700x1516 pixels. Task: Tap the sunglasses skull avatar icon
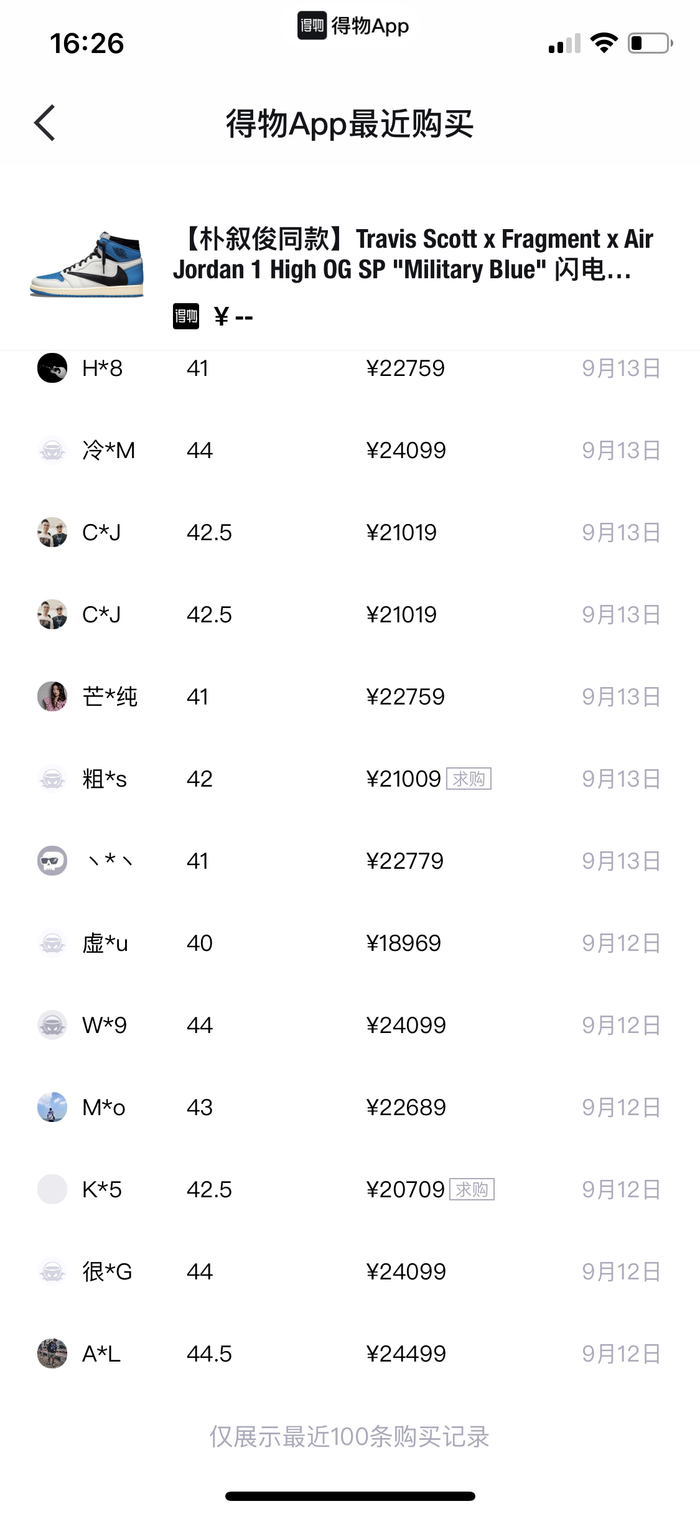[x=52, y=861]
